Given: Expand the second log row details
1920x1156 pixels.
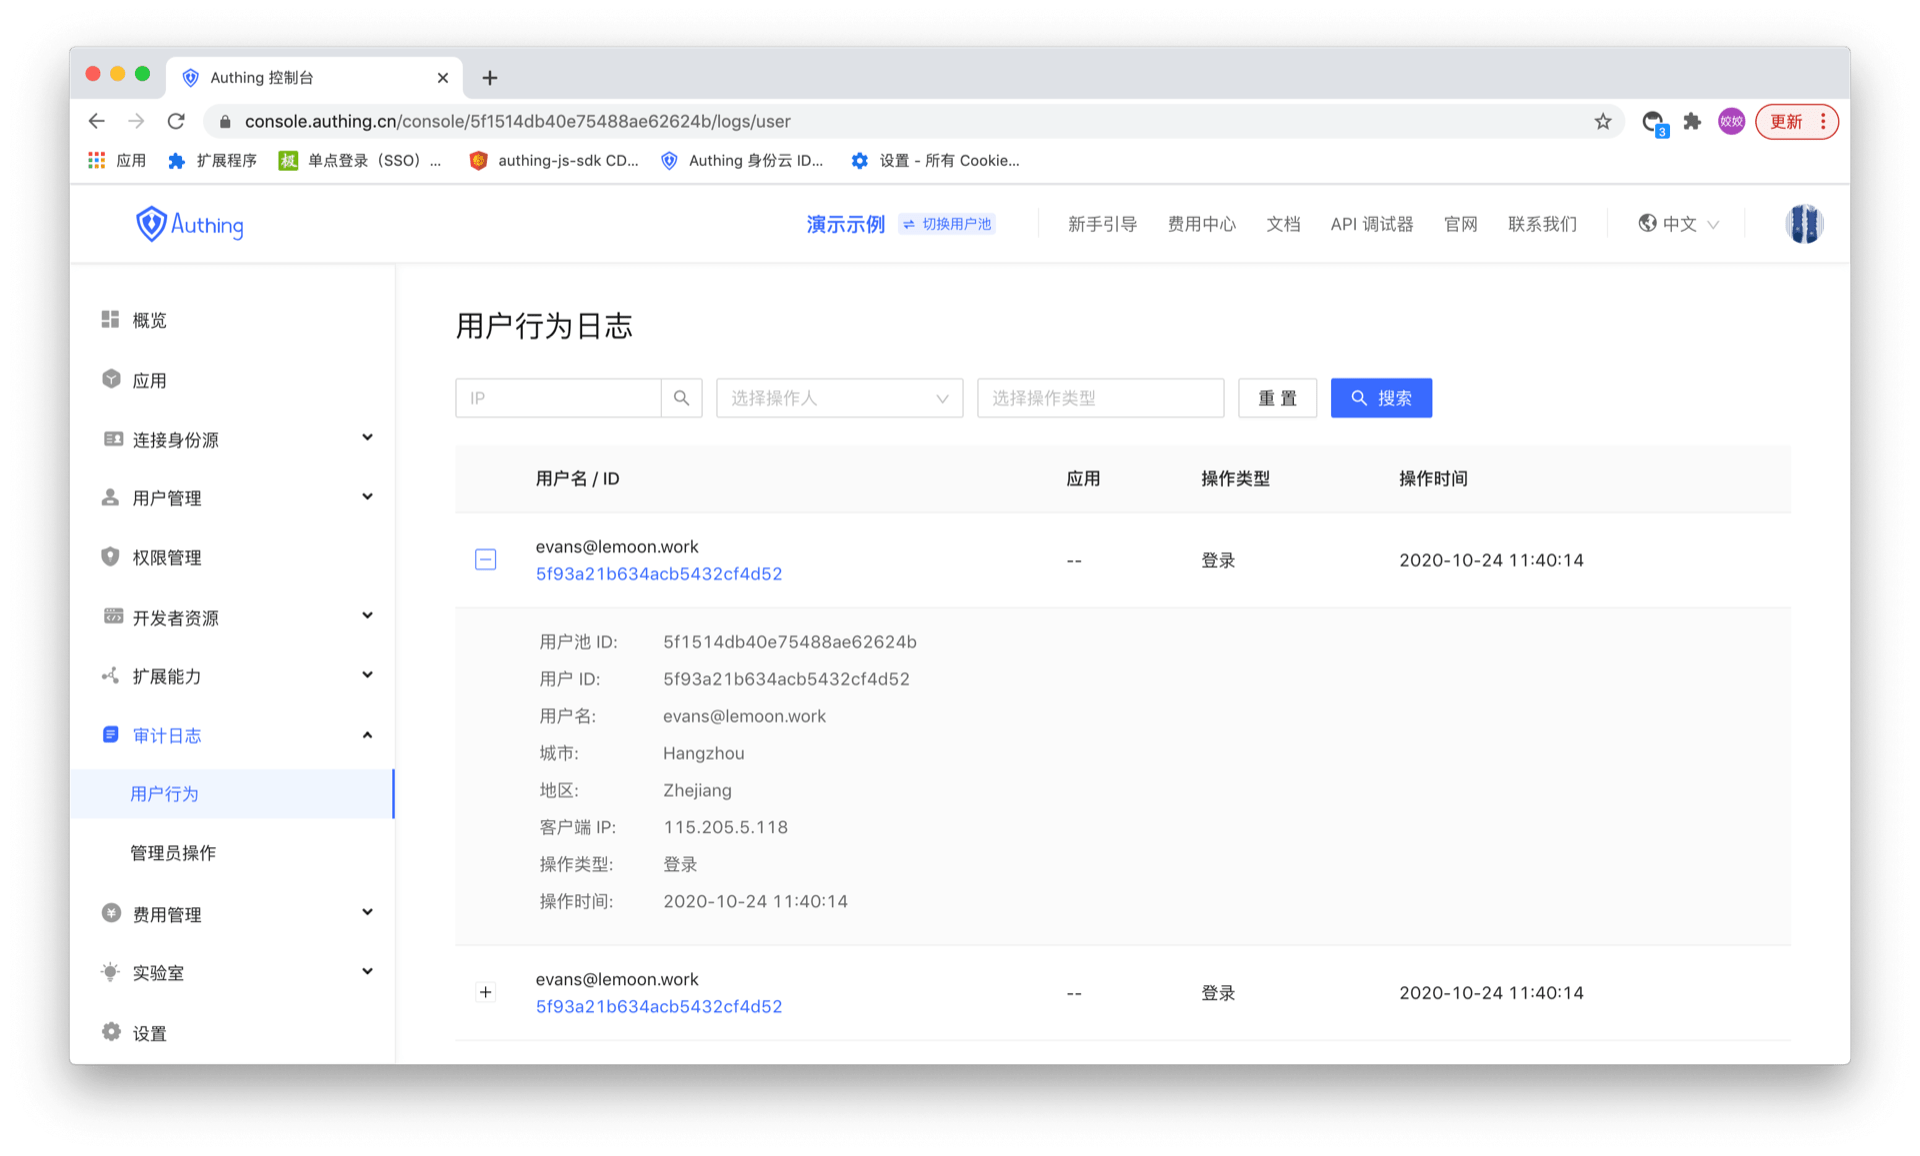Looking at the screenshot, I should [x=485, y=993].
